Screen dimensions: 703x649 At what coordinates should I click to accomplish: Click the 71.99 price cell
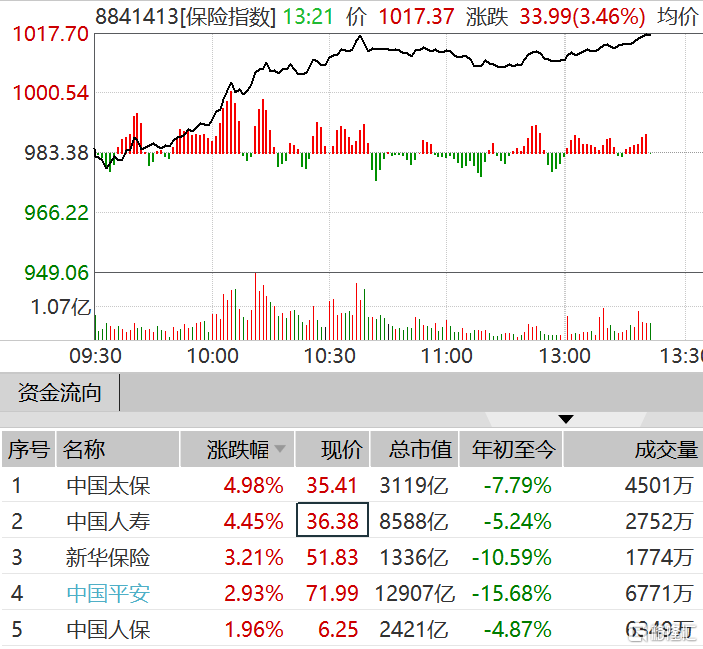(332, 593)
